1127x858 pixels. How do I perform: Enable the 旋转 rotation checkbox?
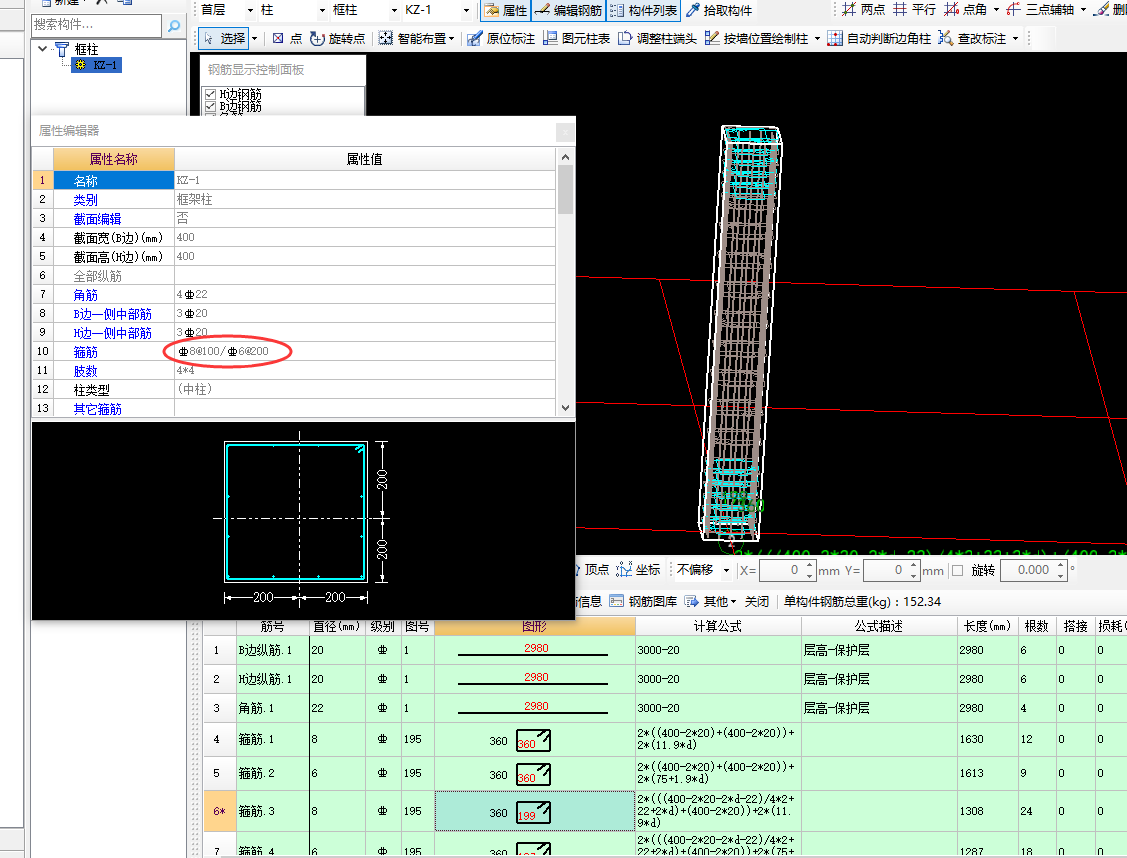(x=957, y=571)
